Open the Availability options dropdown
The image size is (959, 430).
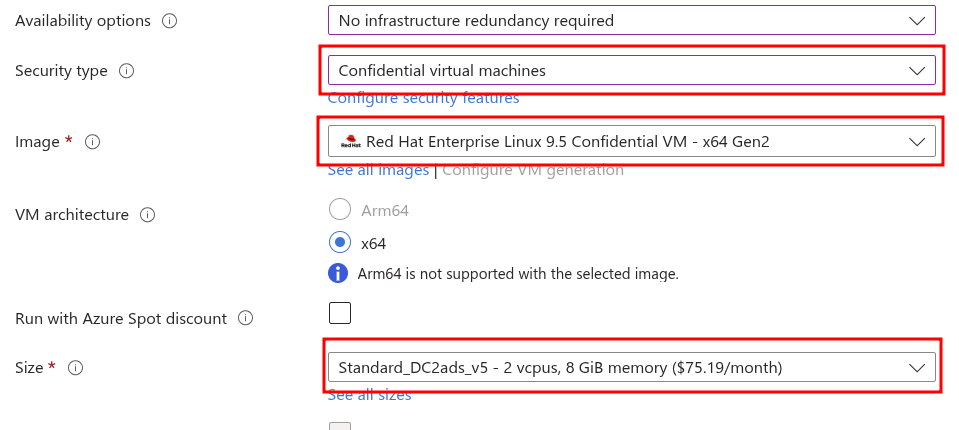point(631,20)
